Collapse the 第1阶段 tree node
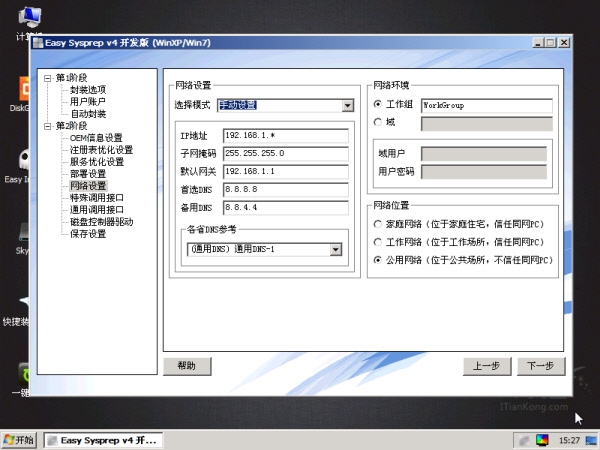 pyautogui.click(x=47, y=78)
